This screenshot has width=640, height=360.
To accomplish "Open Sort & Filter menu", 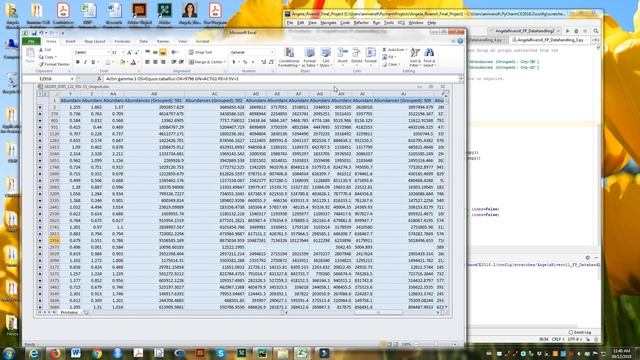I will pyautogui.click(x=415, y=58).
